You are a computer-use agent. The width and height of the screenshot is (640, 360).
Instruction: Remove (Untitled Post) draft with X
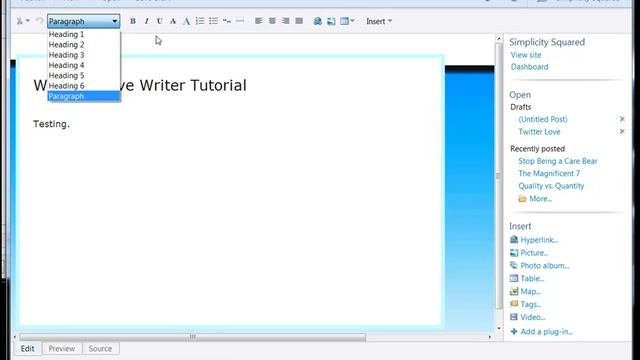pos(622,119)
